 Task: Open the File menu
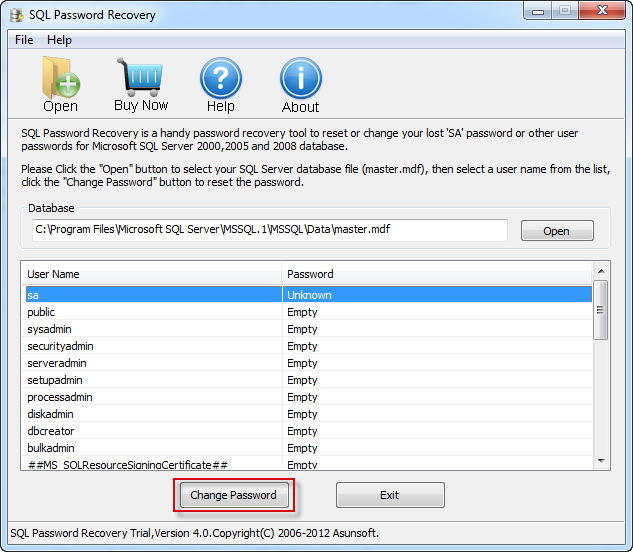pyautogui.click(x=24, y=40)
